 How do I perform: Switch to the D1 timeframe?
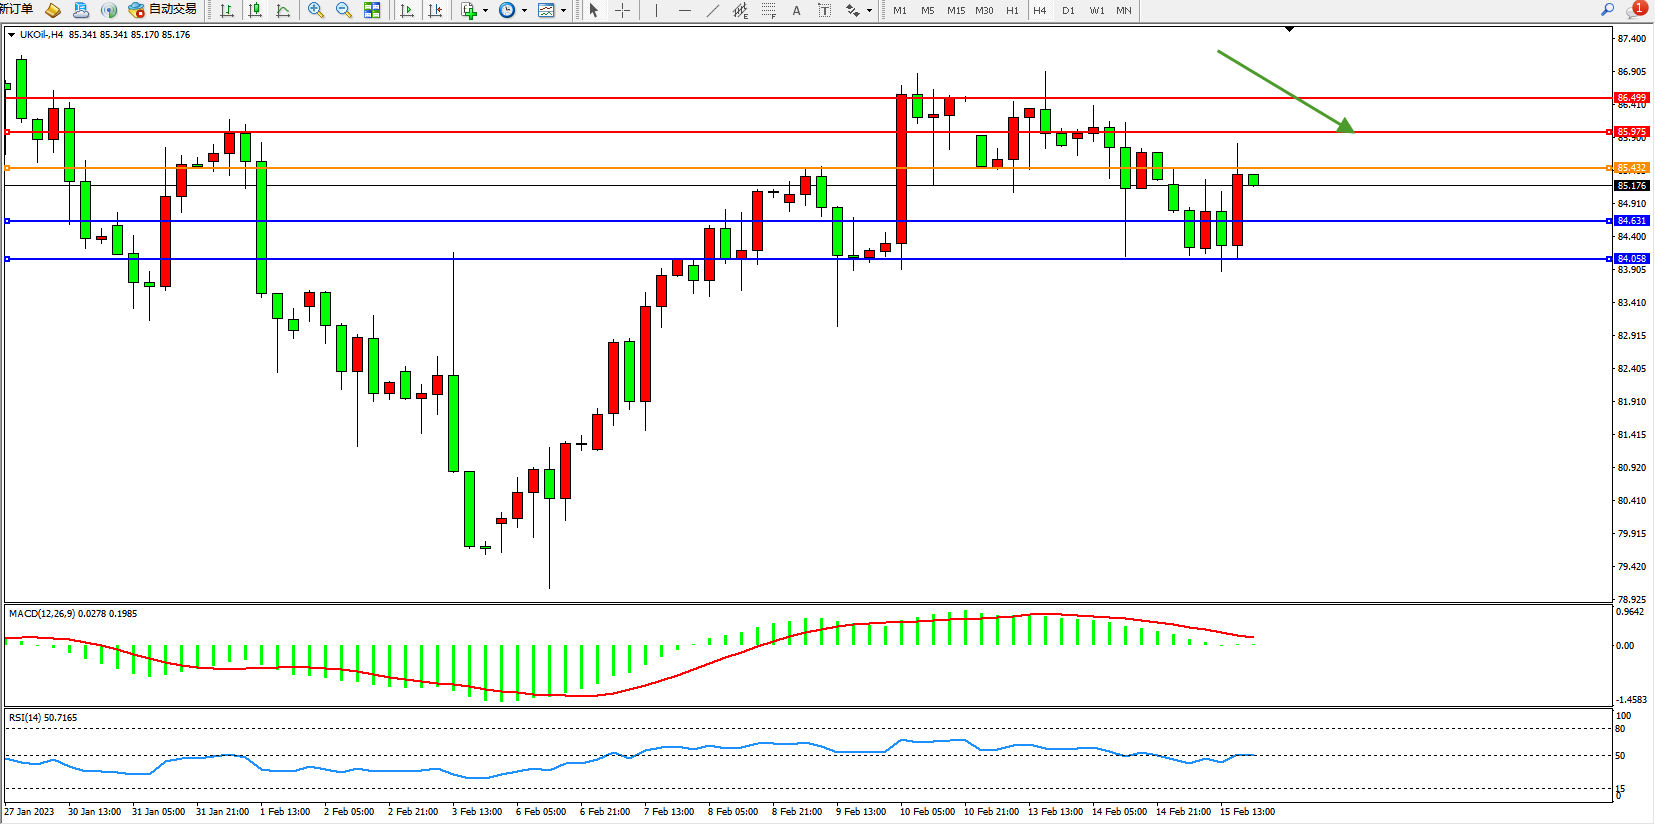coord(1068,10)
